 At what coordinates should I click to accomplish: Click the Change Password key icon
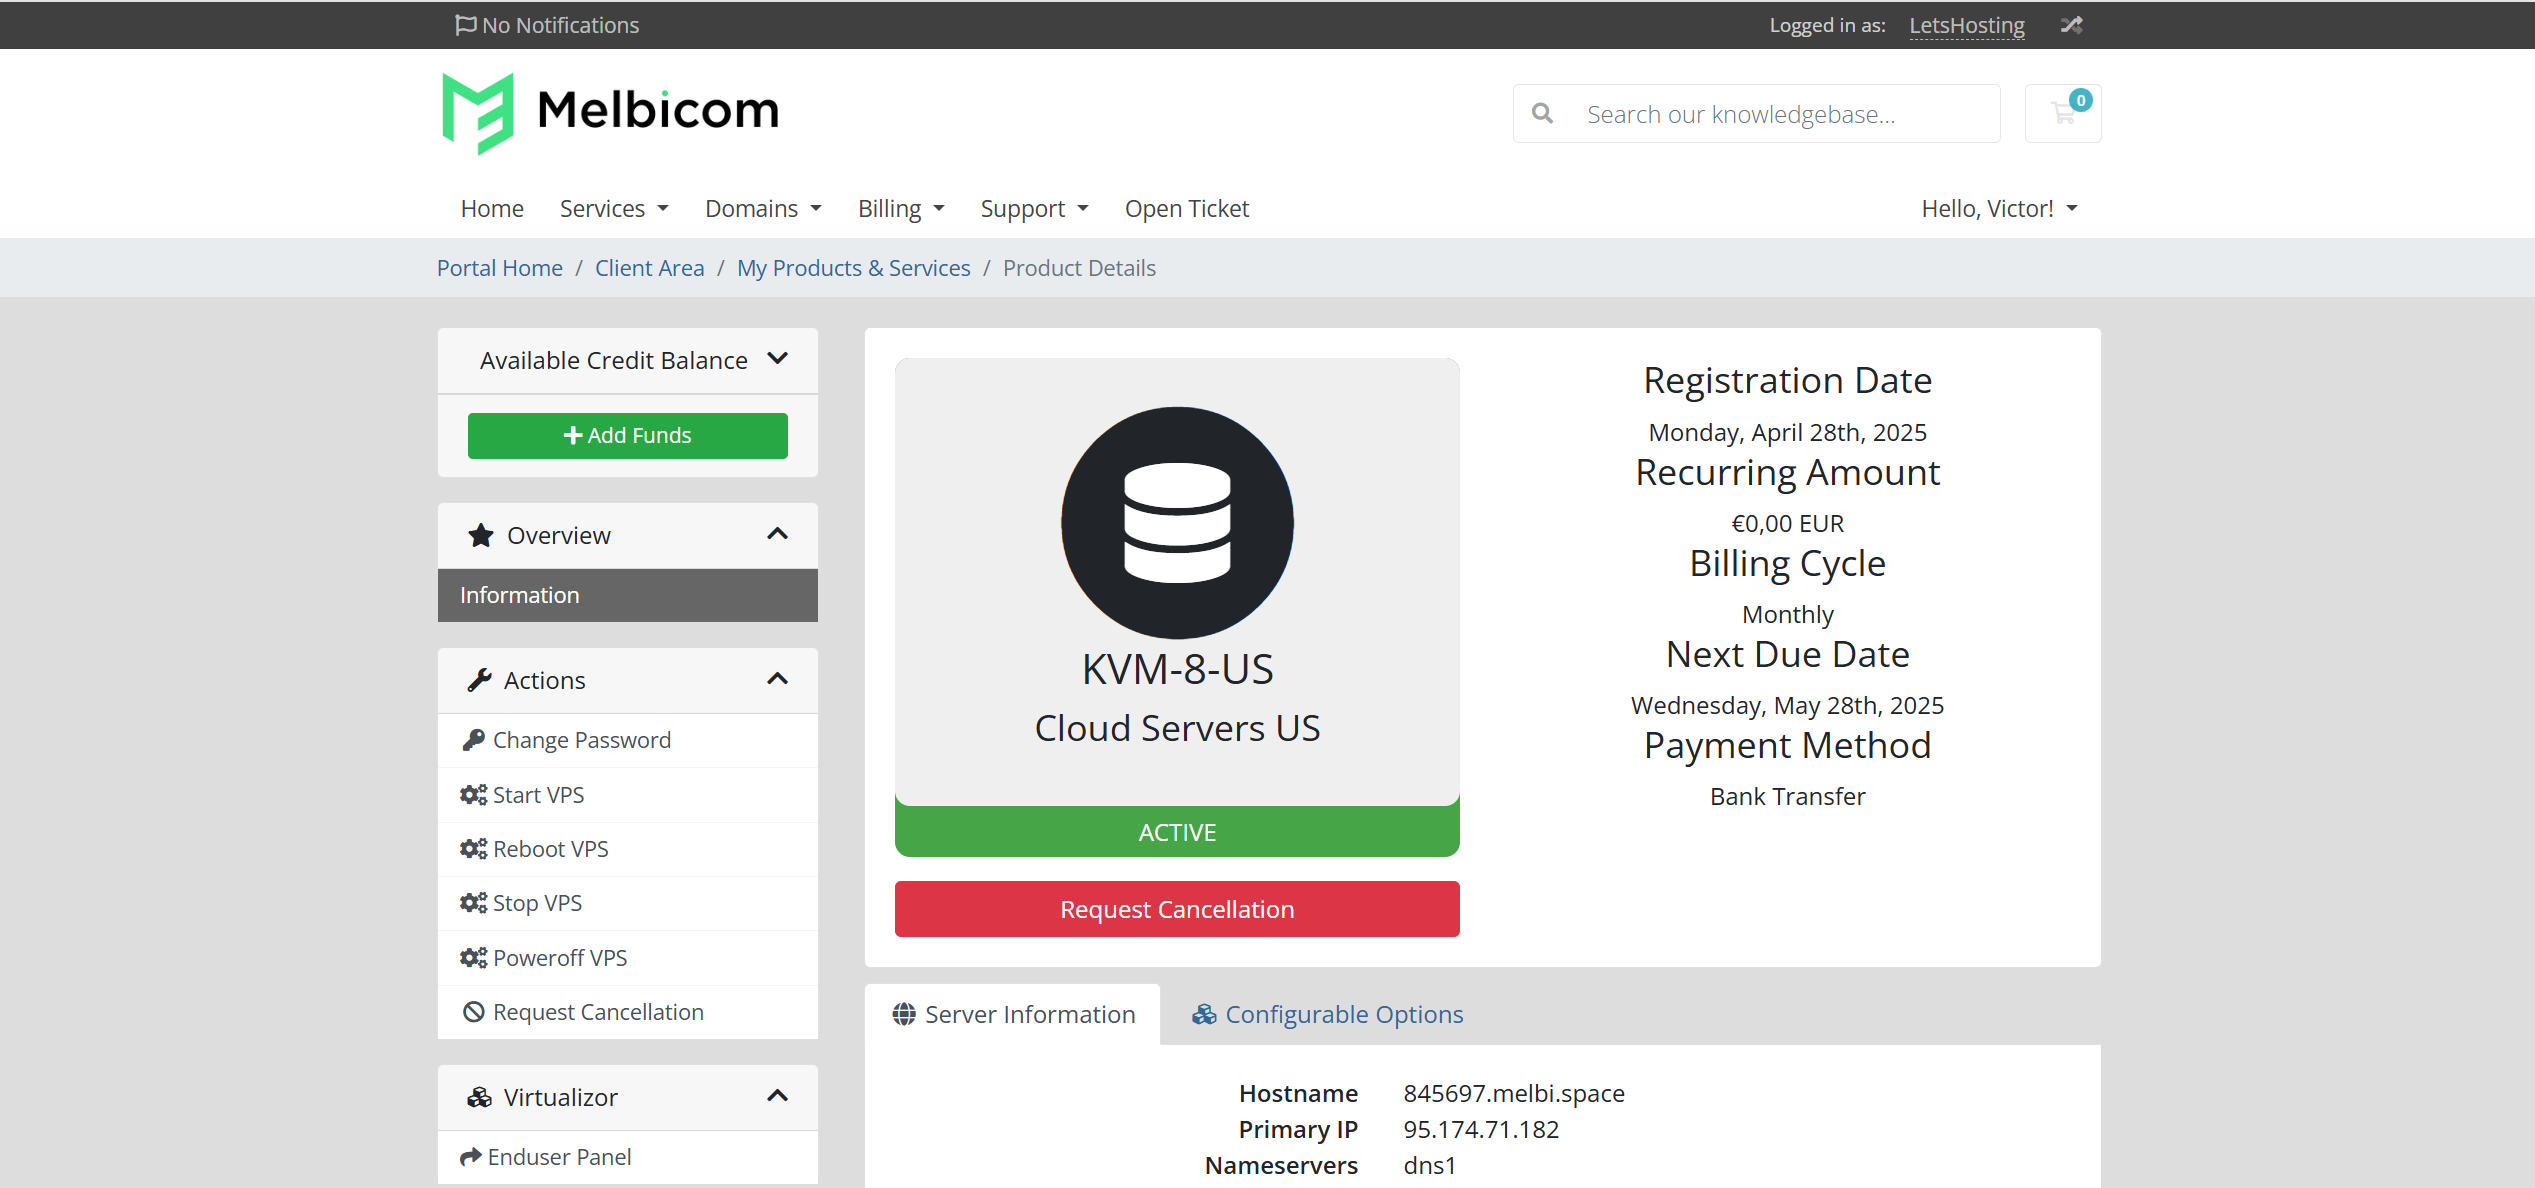coord(473,740)
